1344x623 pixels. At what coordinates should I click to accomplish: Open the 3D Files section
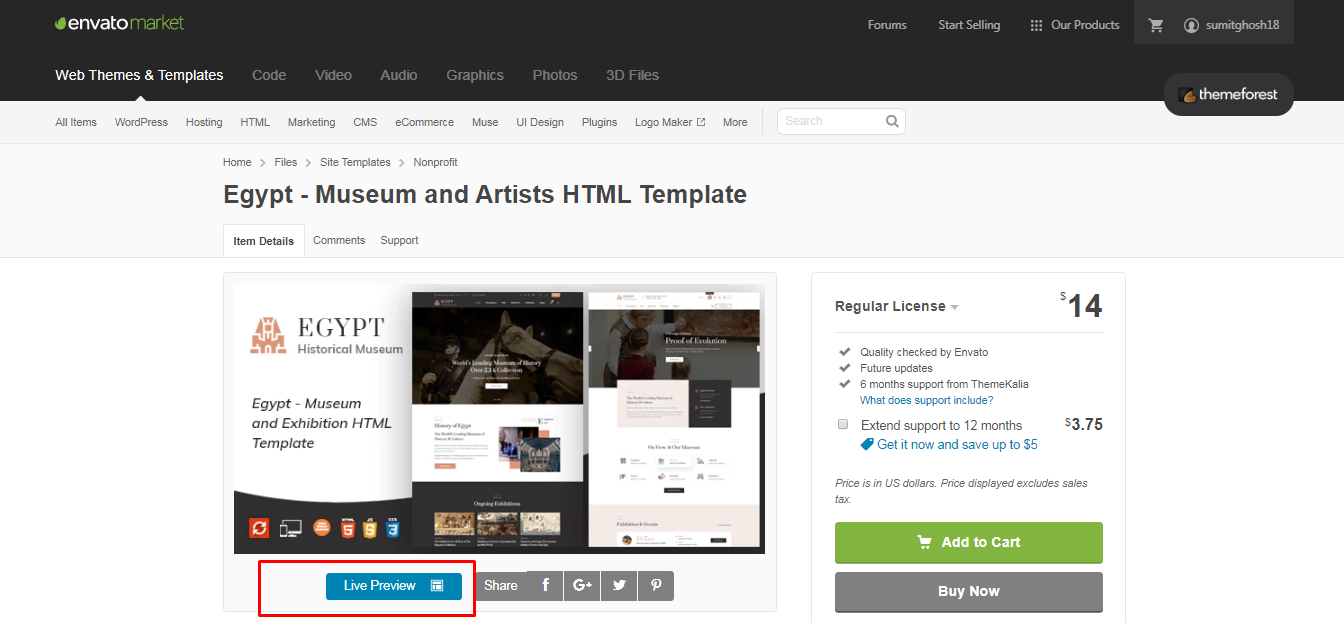coord(632,75)
